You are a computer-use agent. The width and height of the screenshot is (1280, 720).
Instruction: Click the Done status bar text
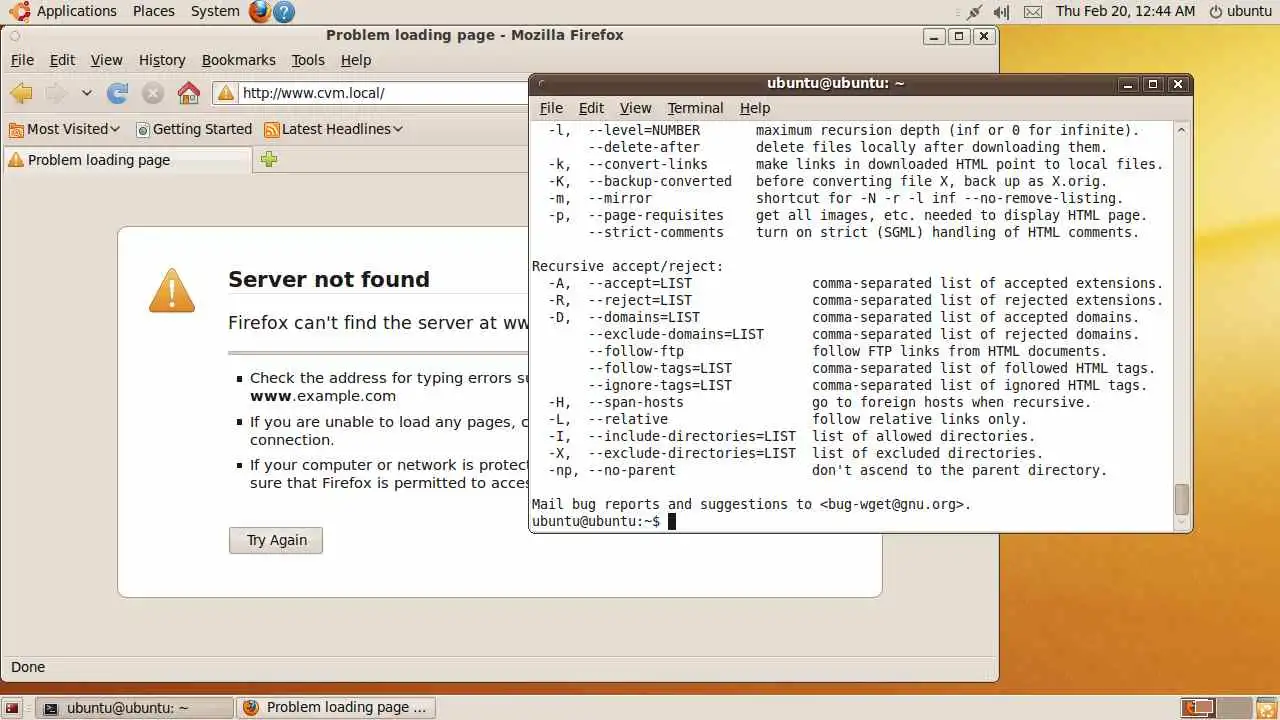pos(28,667)
